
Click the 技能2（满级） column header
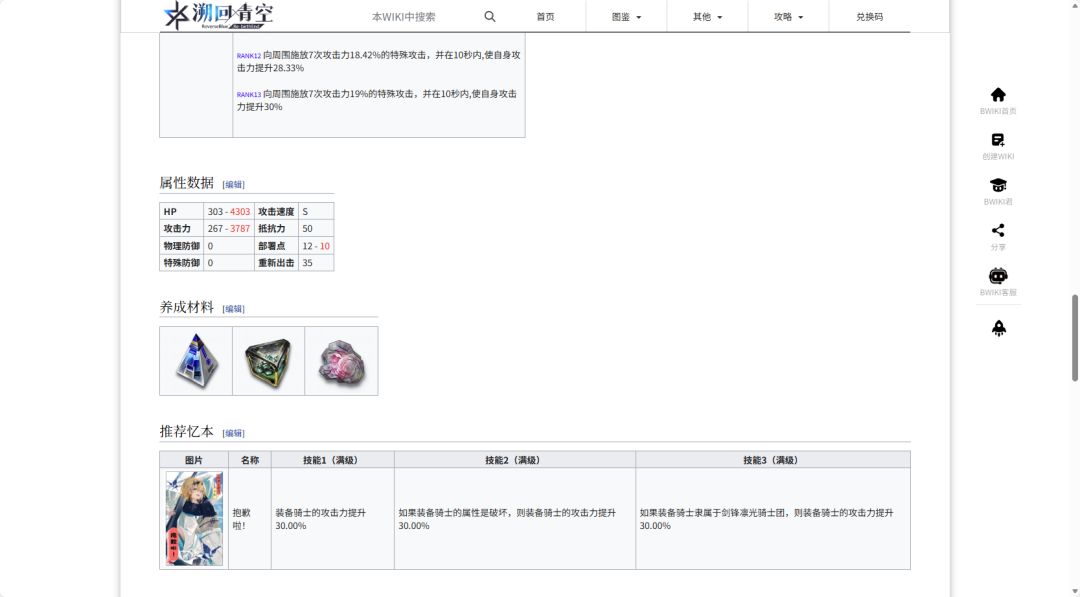click(515, 460)
